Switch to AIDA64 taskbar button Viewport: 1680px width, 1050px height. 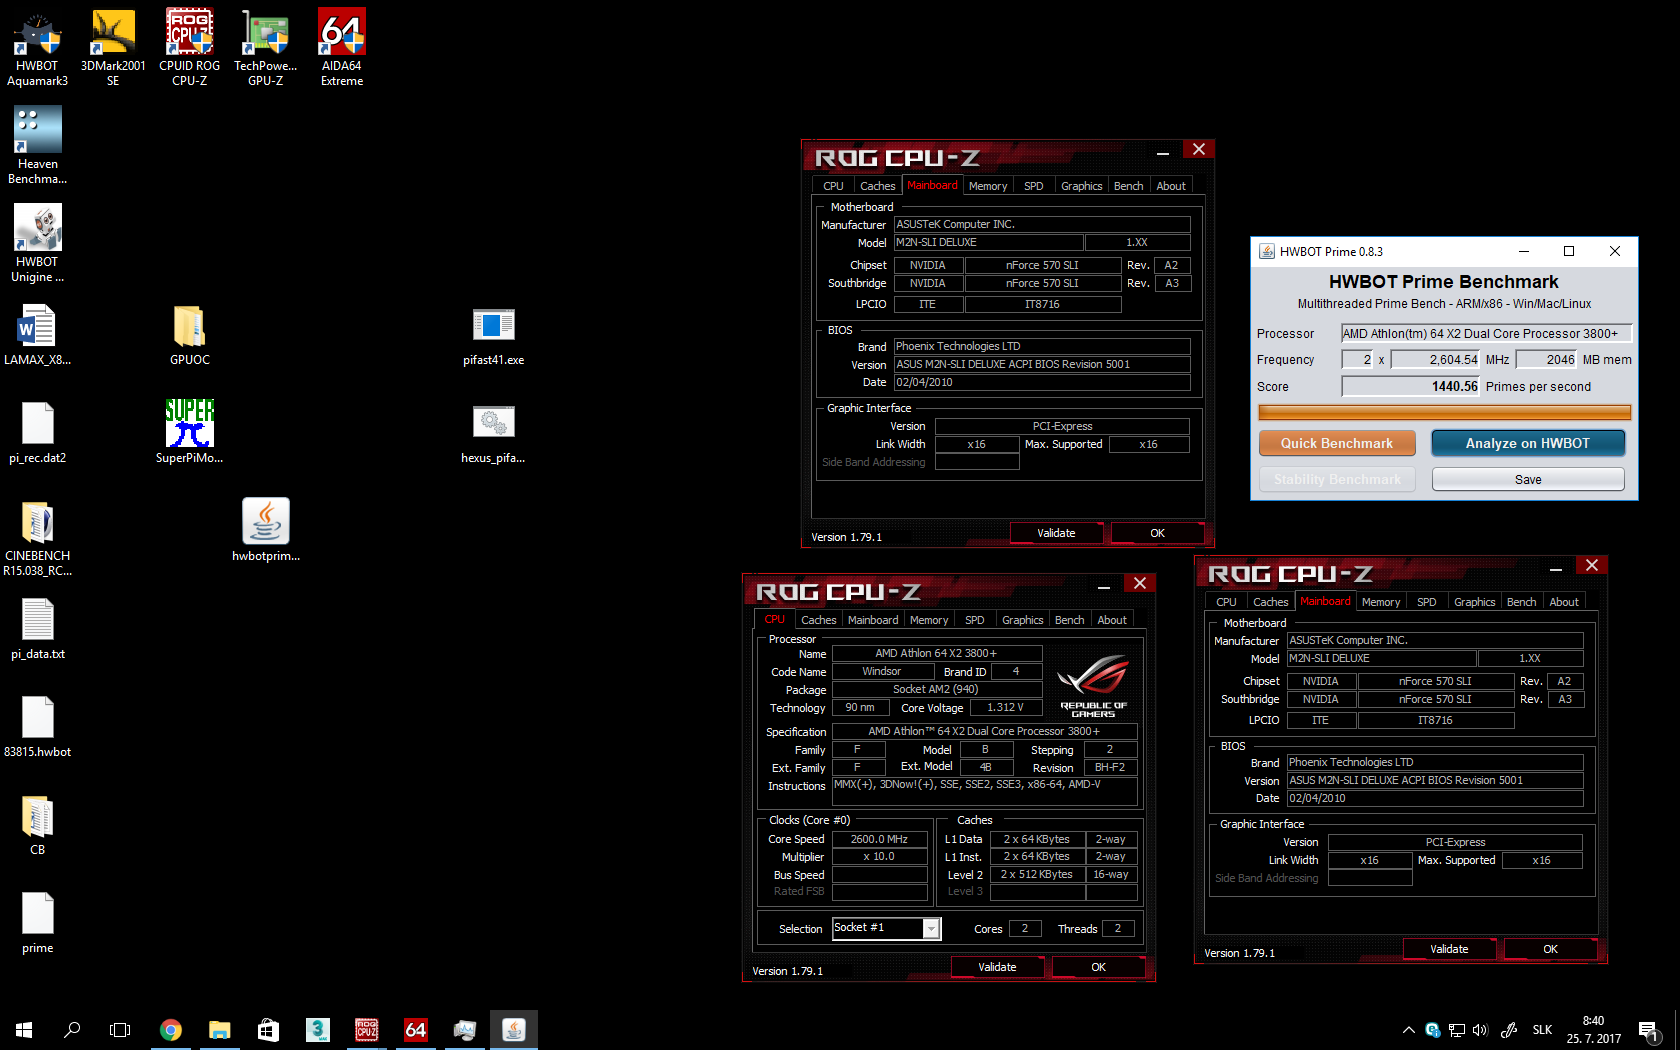pyautogui.click(x=416, y=1030)
